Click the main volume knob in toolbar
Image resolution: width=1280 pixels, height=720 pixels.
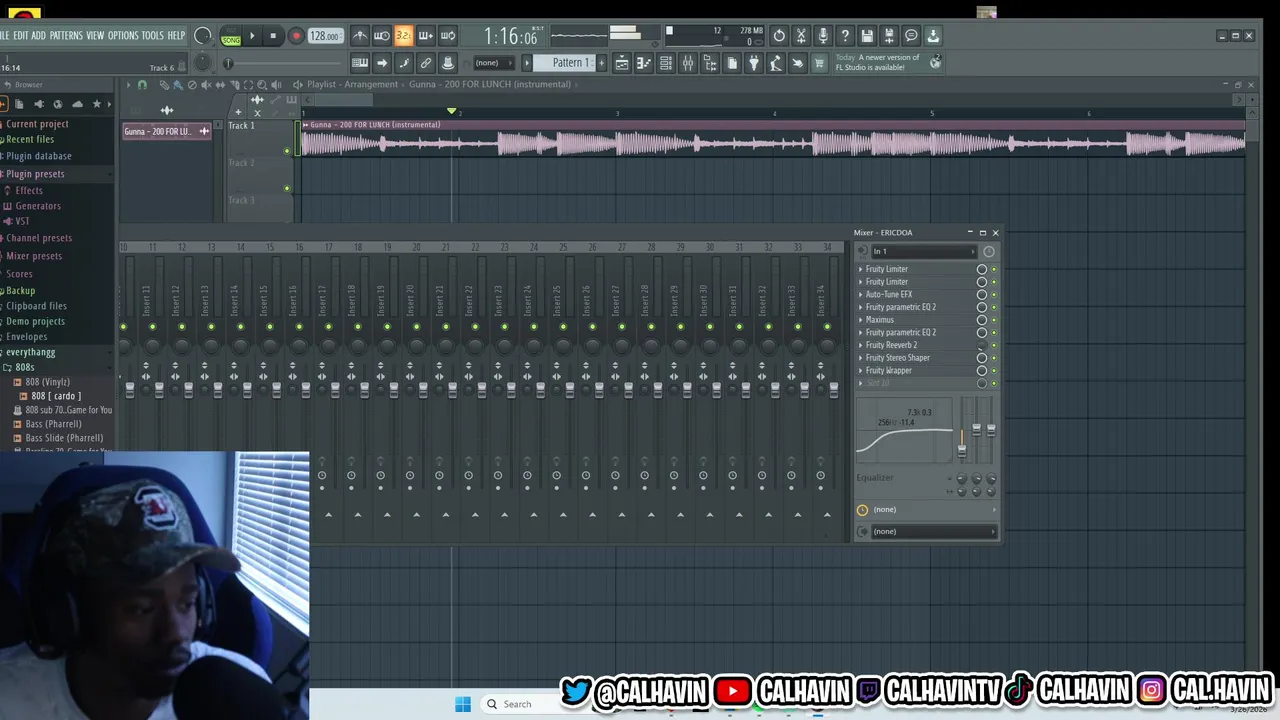click(203, 36)
